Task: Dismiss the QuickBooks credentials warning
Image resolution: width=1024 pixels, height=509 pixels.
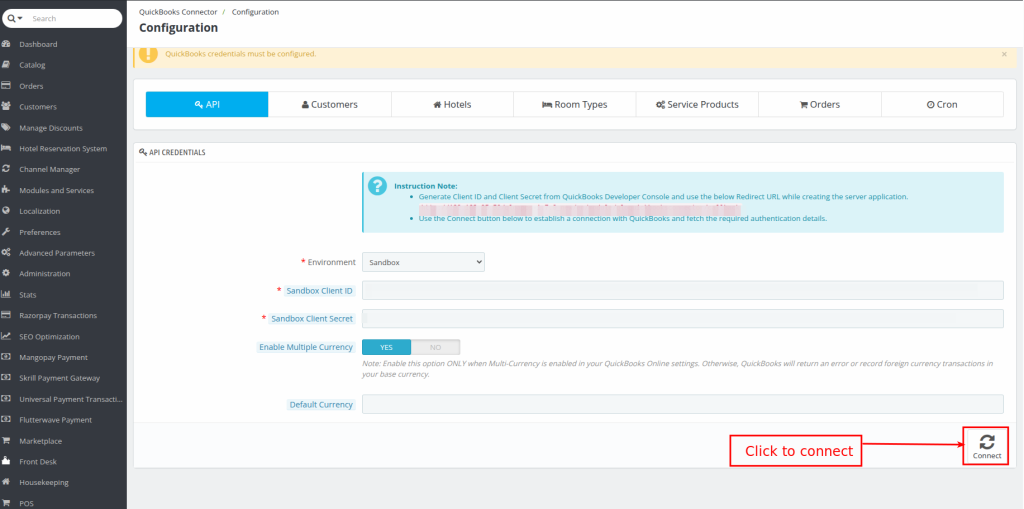Action: [x=1004, y=54]
